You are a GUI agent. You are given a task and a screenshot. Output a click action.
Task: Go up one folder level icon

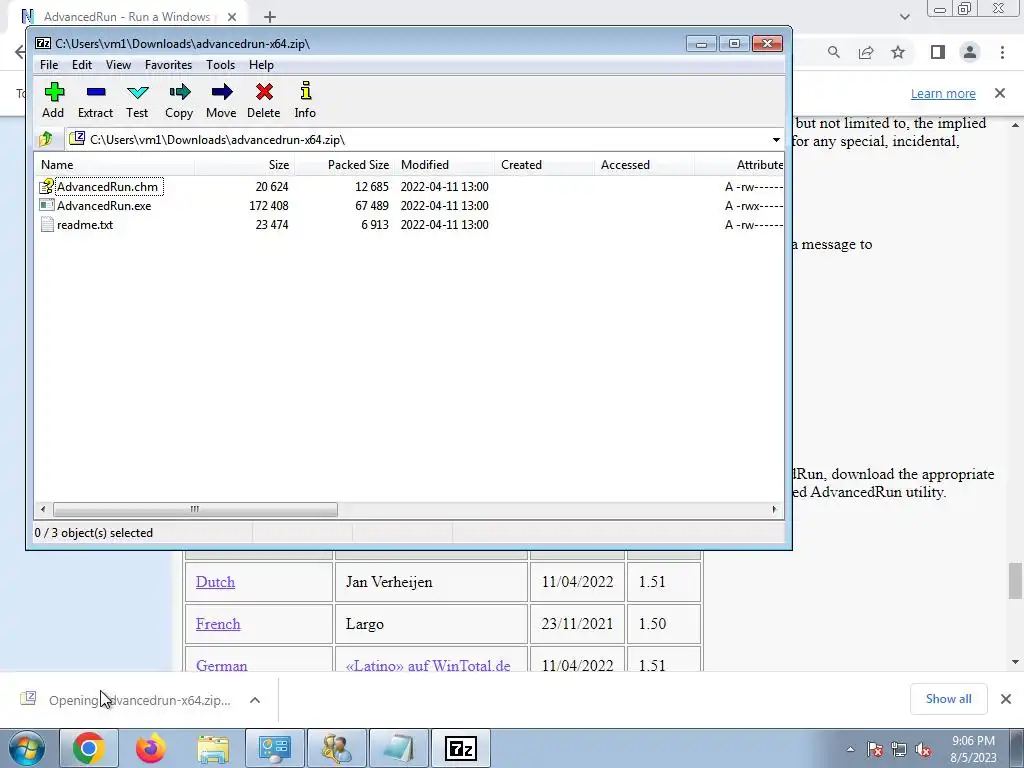pyautogui.click(x=46, y=139)
